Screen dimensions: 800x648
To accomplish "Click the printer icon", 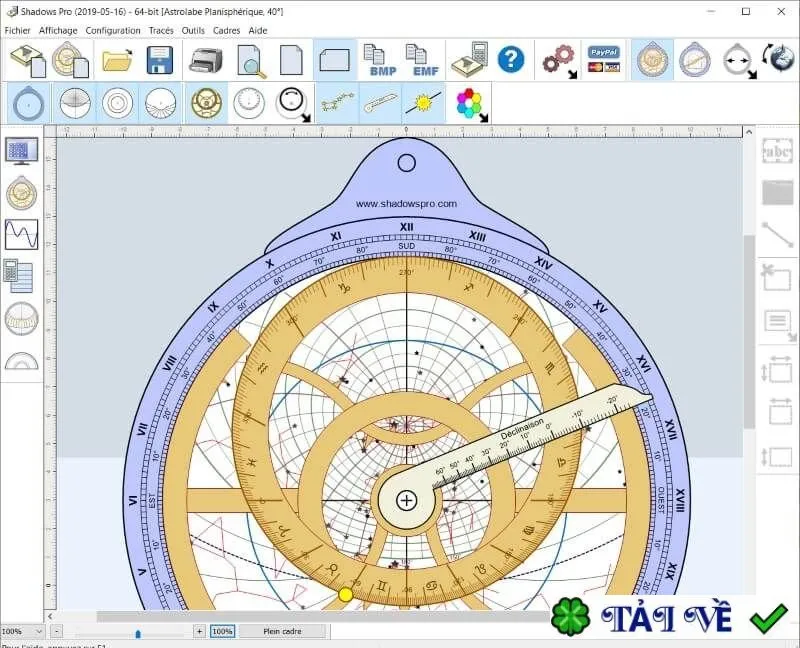I will pos(206,61).
